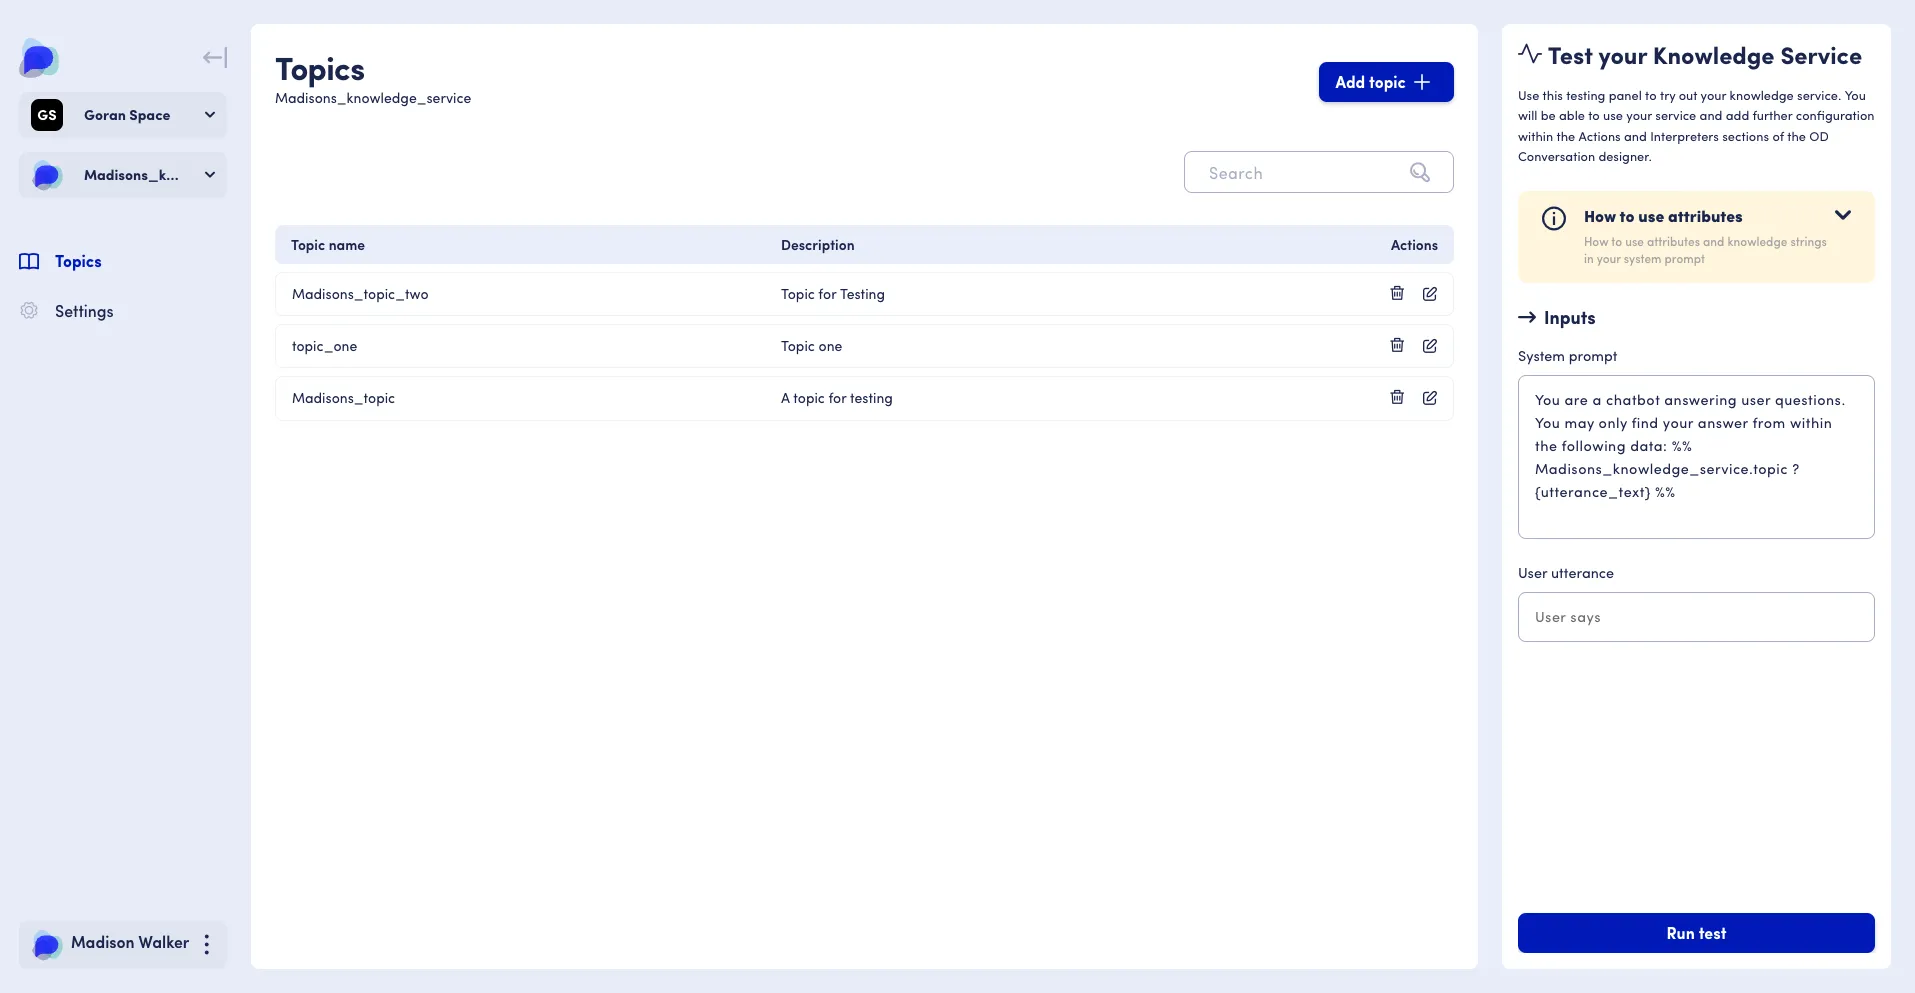Open Settings in the sidebar

point(84,312)
